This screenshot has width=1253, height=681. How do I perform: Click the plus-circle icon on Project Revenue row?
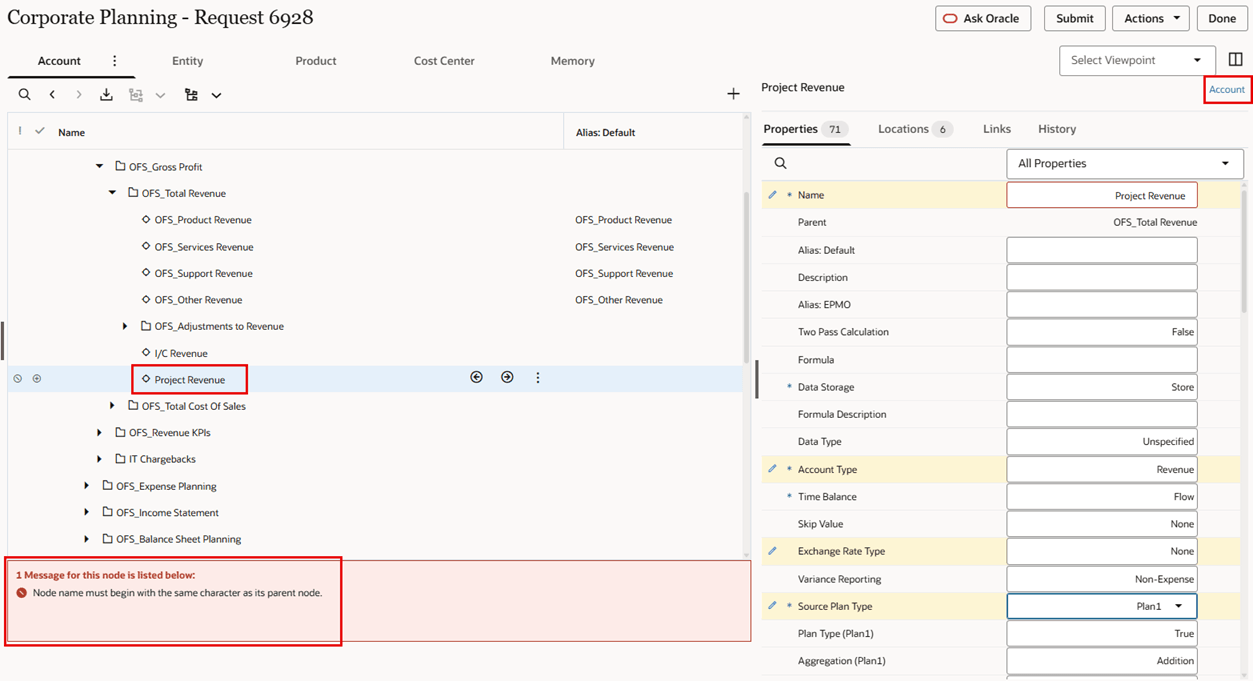click(37, 379)
